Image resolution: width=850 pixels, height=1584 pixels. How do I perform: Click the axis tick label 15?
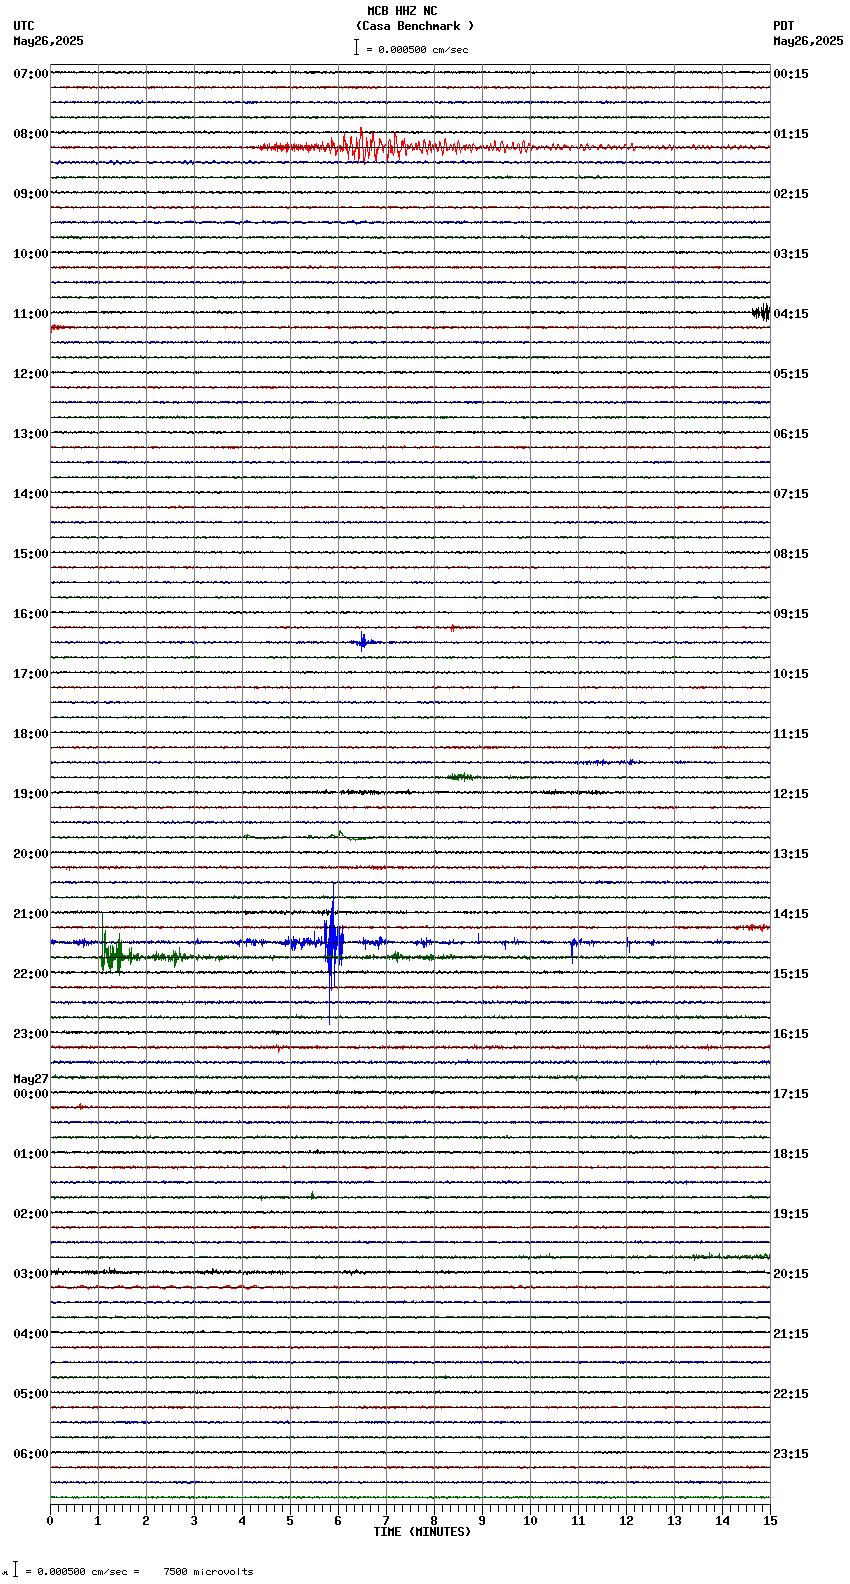pyautogui.click(x=770, y=1521)
